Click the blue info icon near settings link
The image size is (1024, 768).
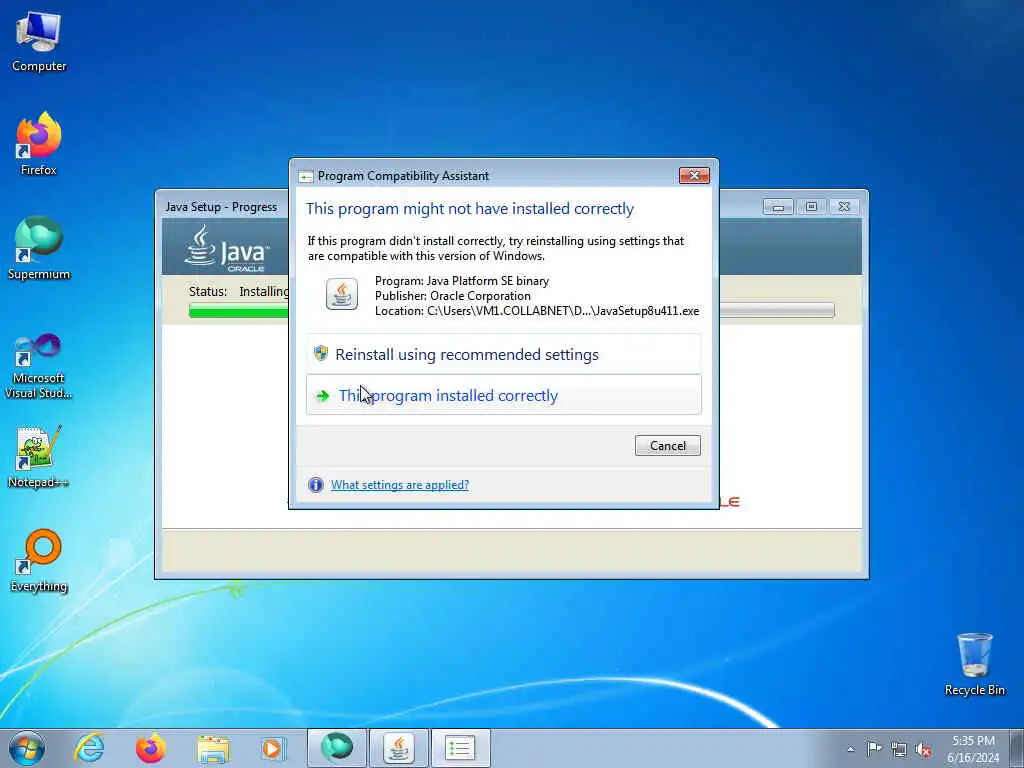pyautogui.click(x=315, y=485)
